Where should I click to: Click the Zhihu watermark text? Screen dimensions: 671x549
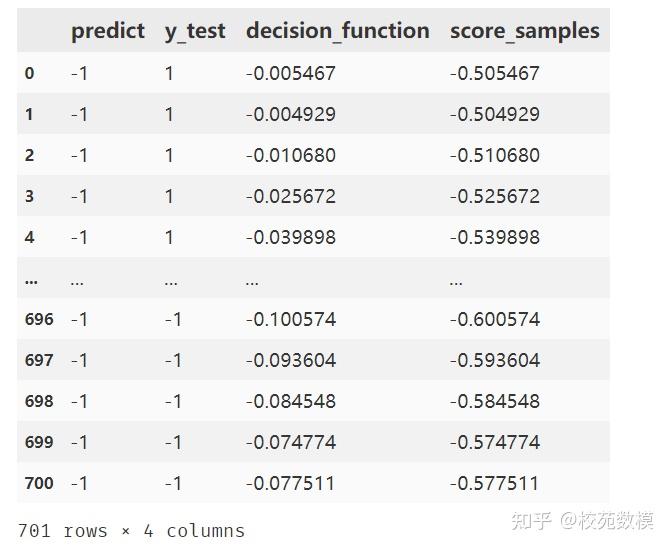coord(582,521)
